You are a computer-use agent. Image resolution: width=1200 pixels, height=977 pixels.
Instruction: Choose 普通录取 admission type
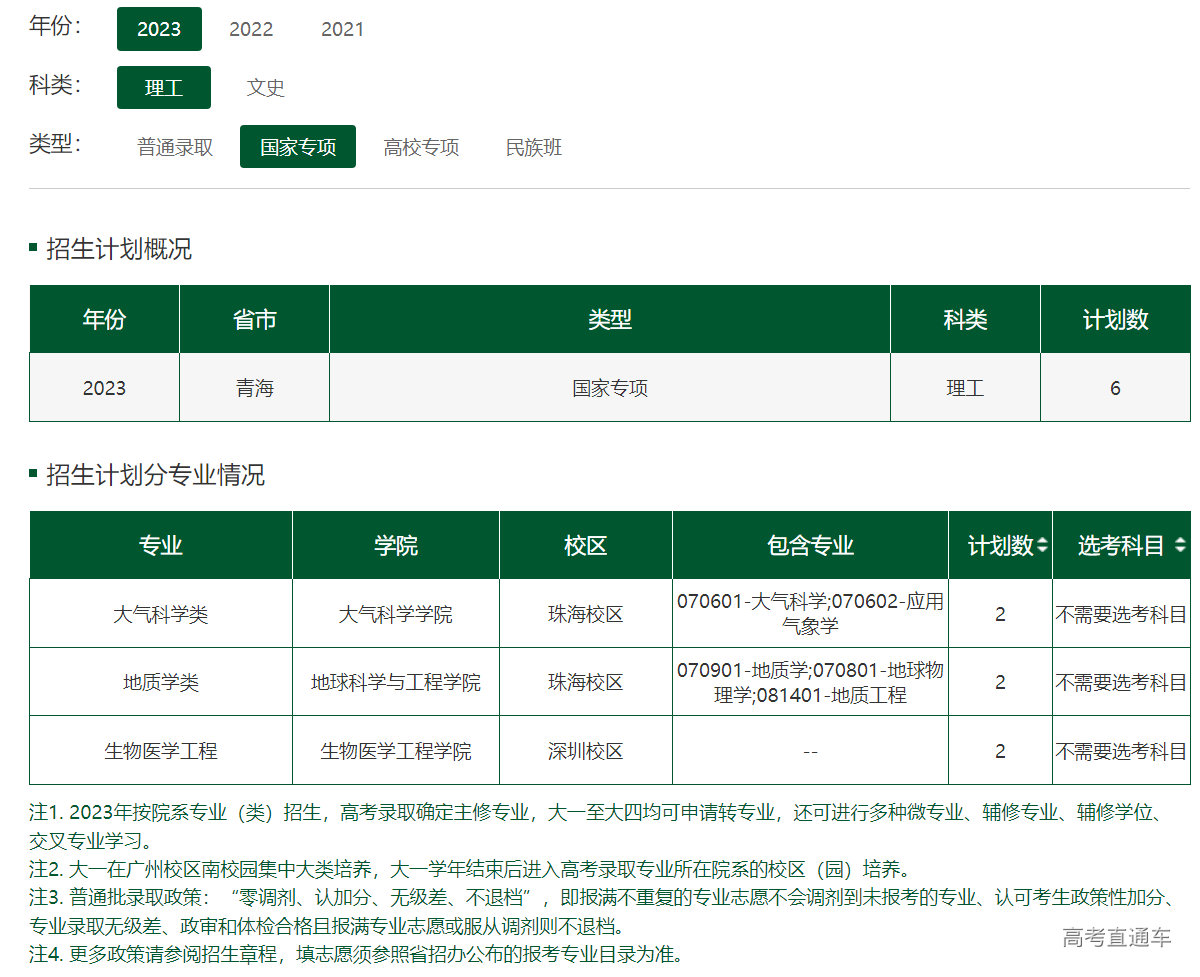(x=175, y=148)
